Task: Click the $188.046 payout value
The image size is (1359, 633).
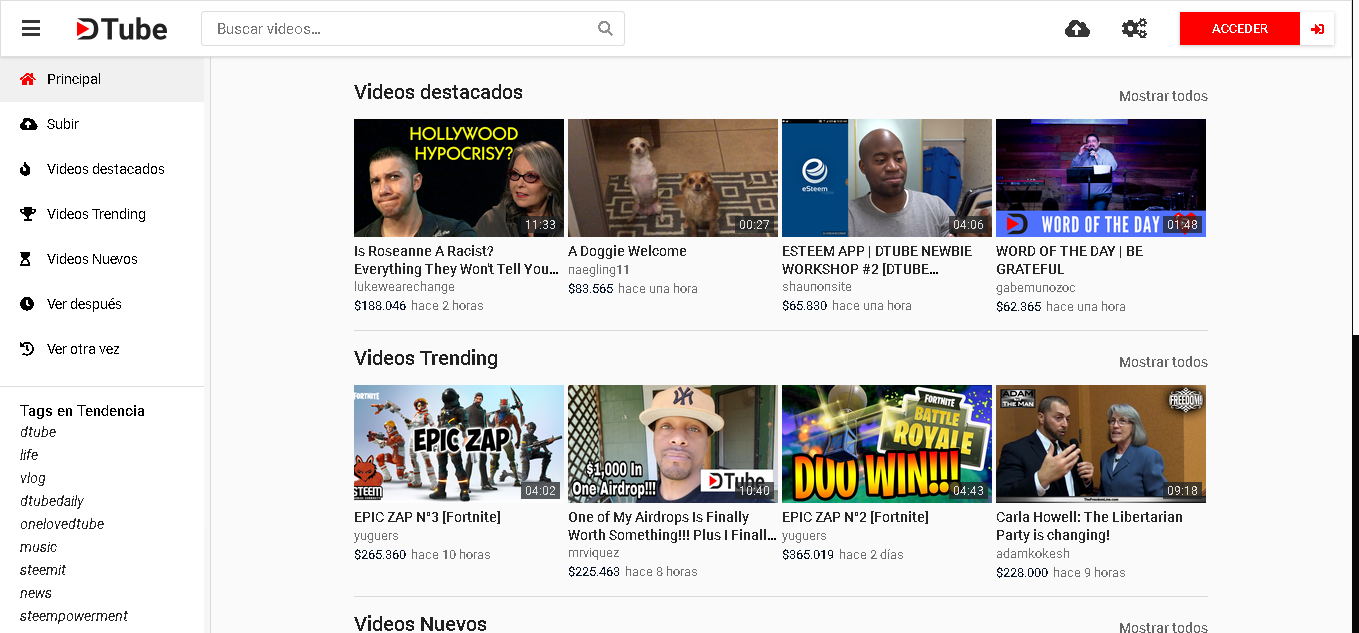Action: 380,306
